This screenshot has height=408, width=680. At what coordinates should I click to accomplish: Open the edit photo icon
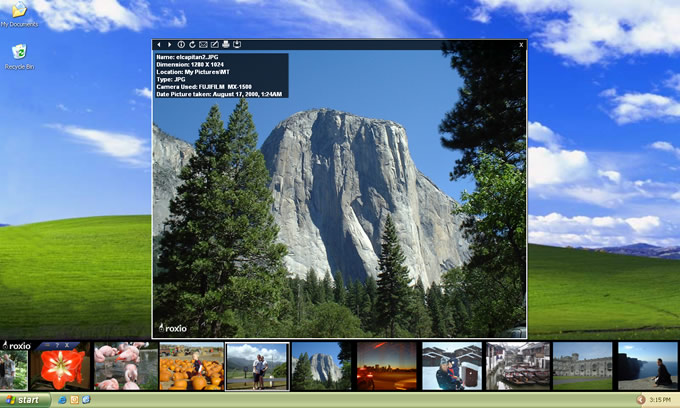point(214,45)
